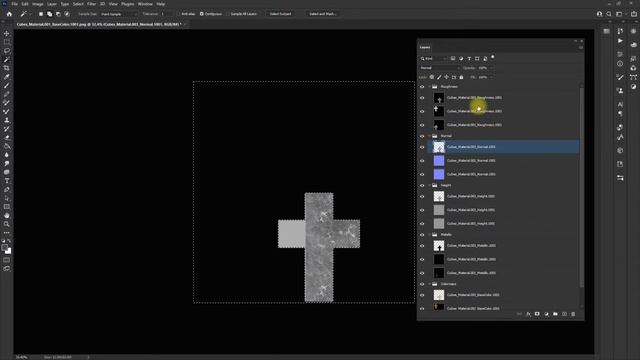Open the Edit Toolbar three-dots button
The width and height of the screenshot is (640, 360).
[7, 233]
